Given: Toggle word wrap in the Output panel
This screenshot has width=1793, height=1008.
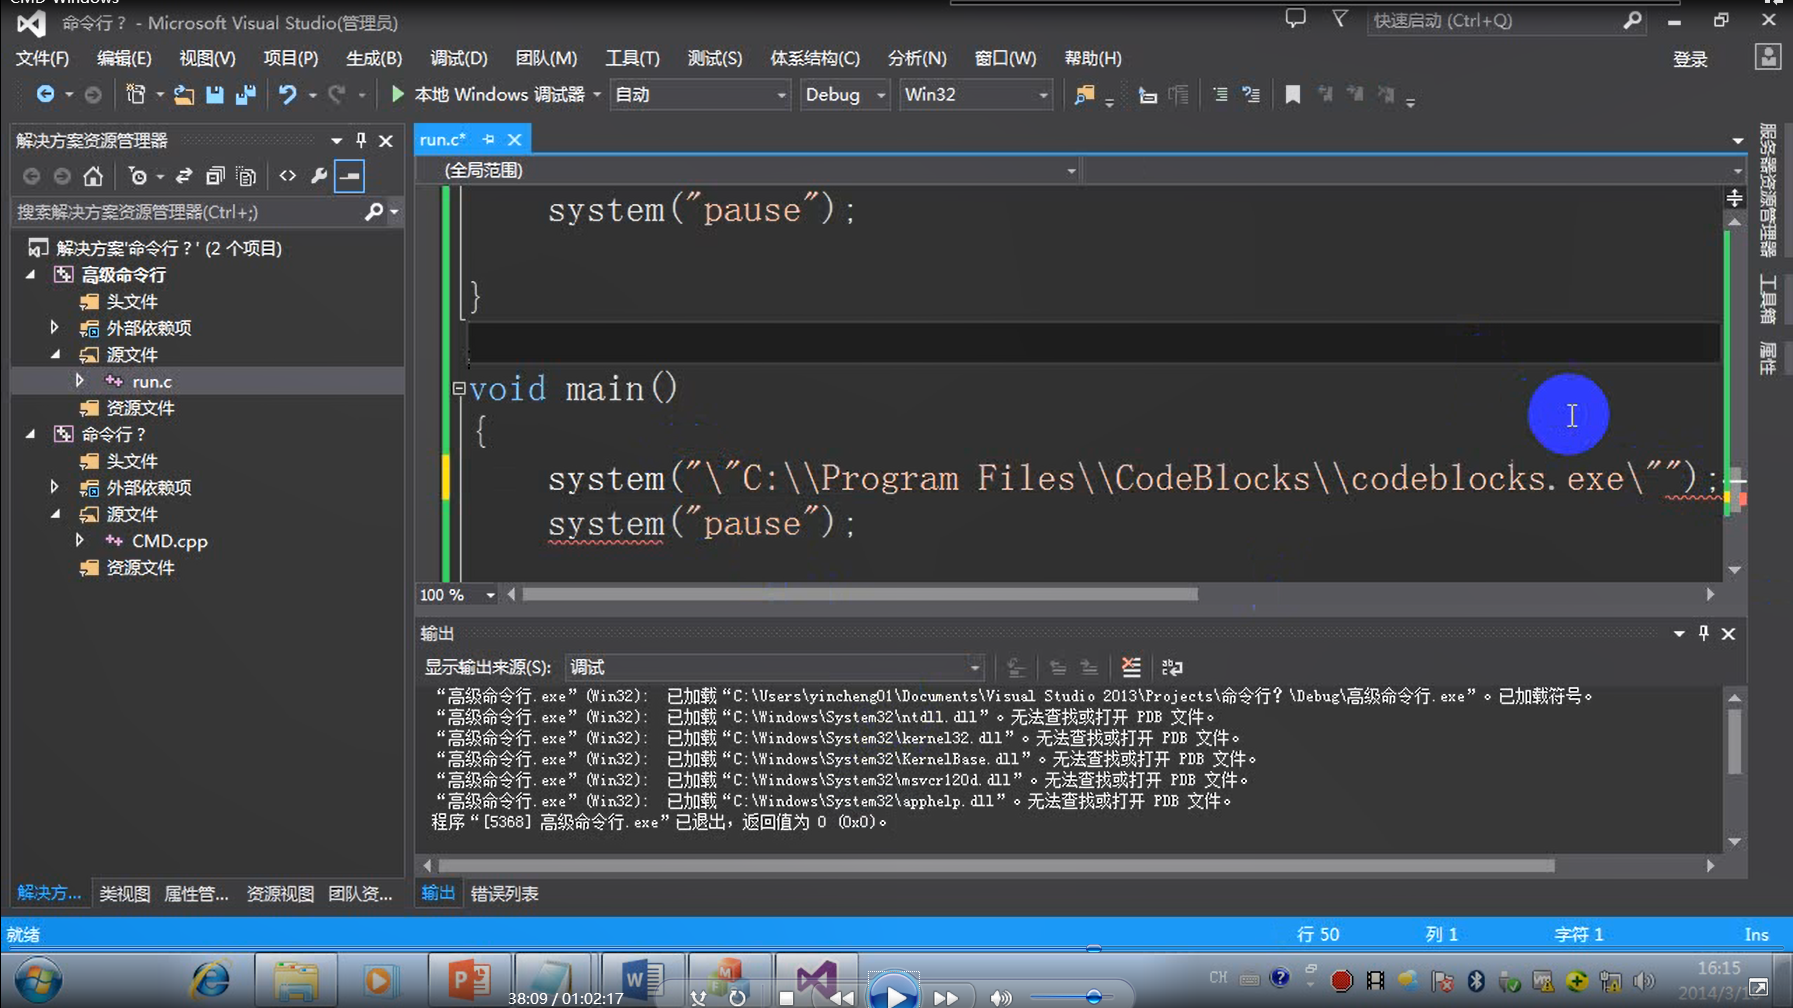Looking at the screenshot, I should point(1172,667).
